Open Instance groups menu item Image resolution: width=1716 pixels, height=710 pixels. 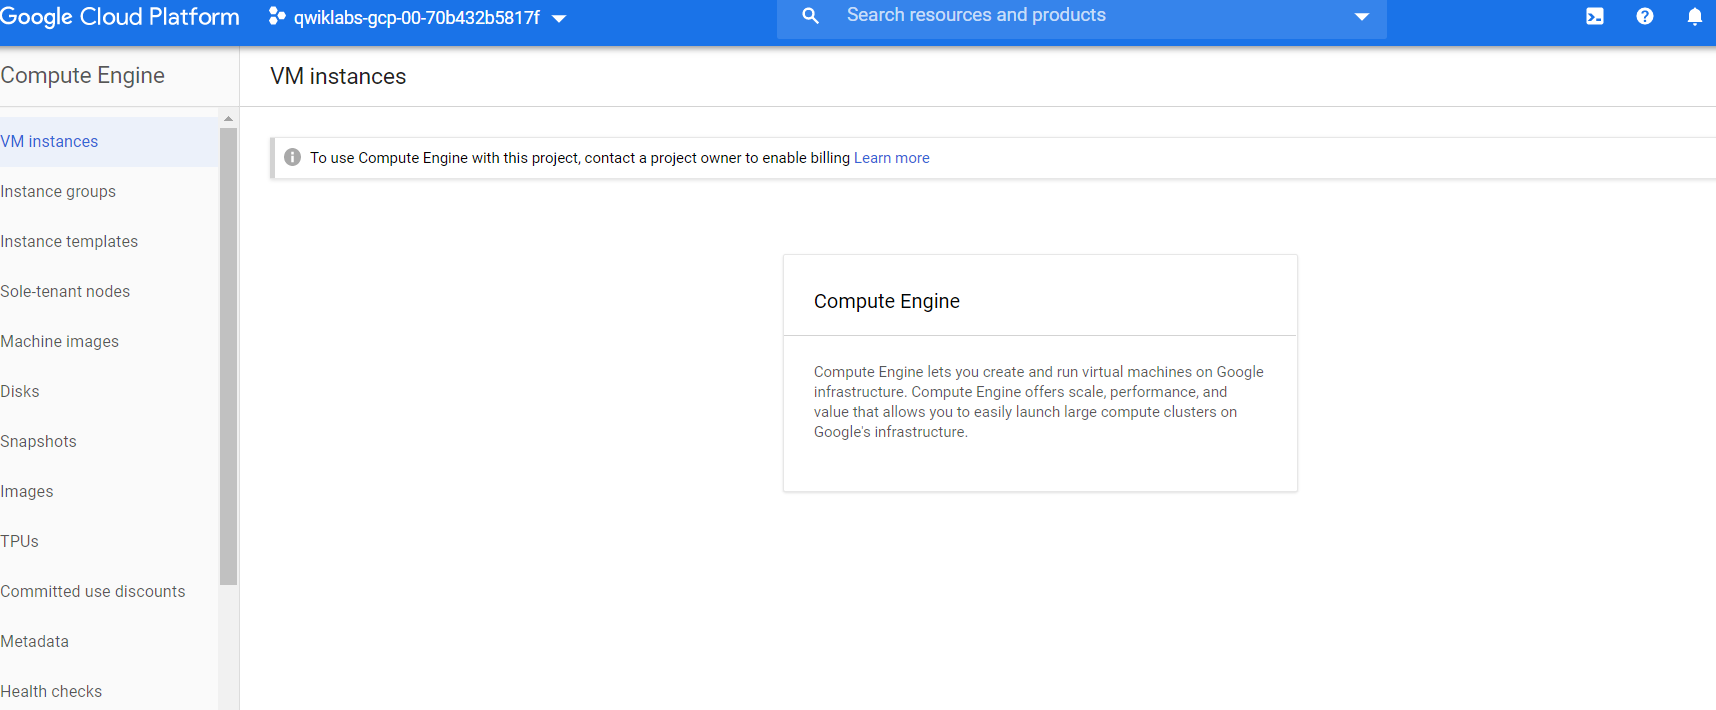58,192
